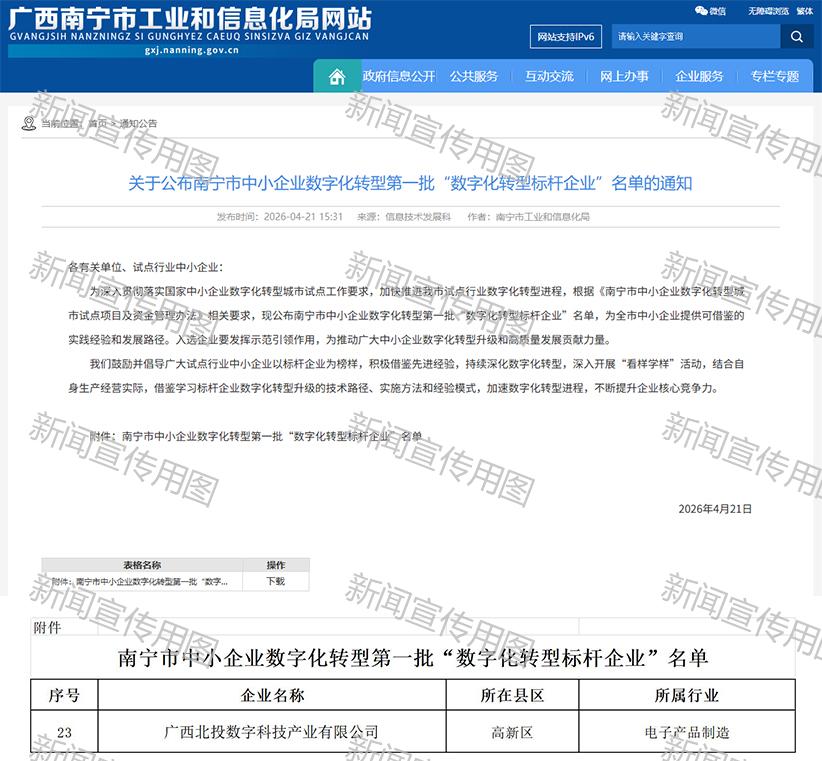Click the location pin breadcrumb icon
This screenshot has height=761, width=822.
click(28, 124)
